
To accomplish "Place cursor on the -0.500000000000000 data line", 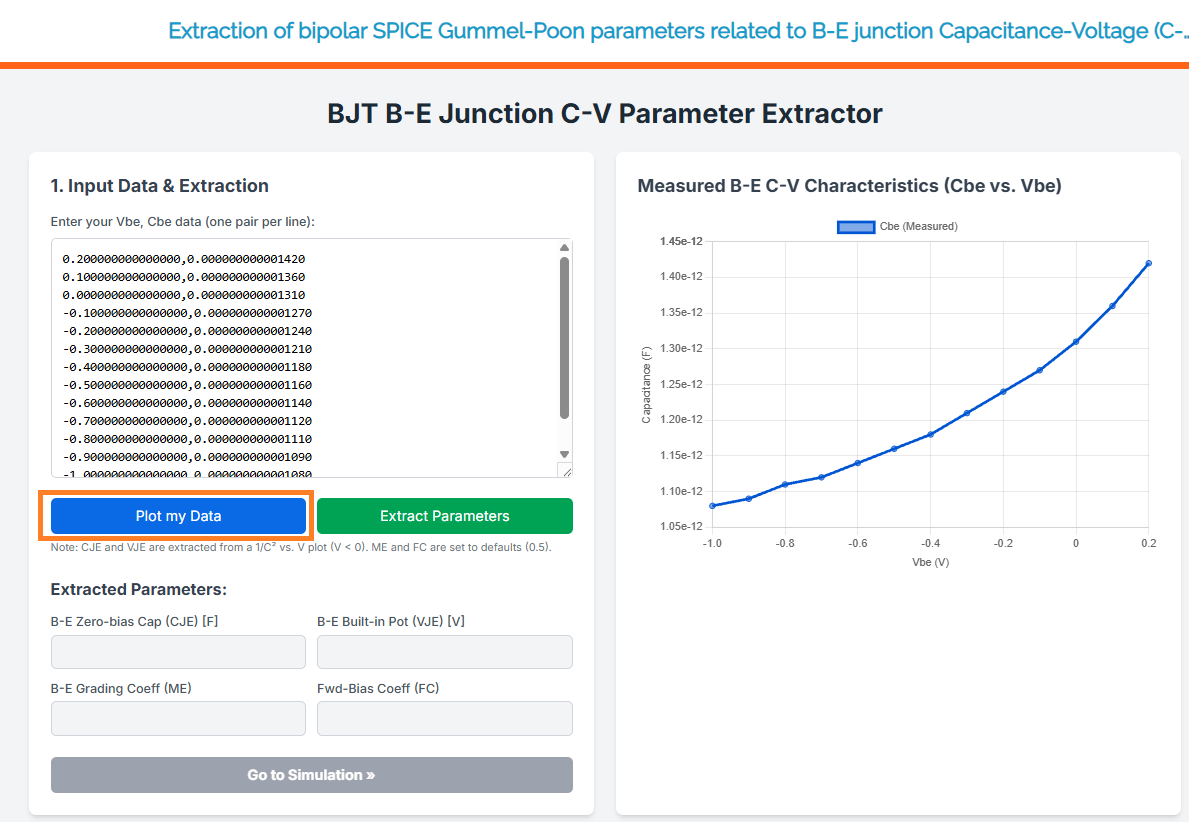I will click(188, 384).
